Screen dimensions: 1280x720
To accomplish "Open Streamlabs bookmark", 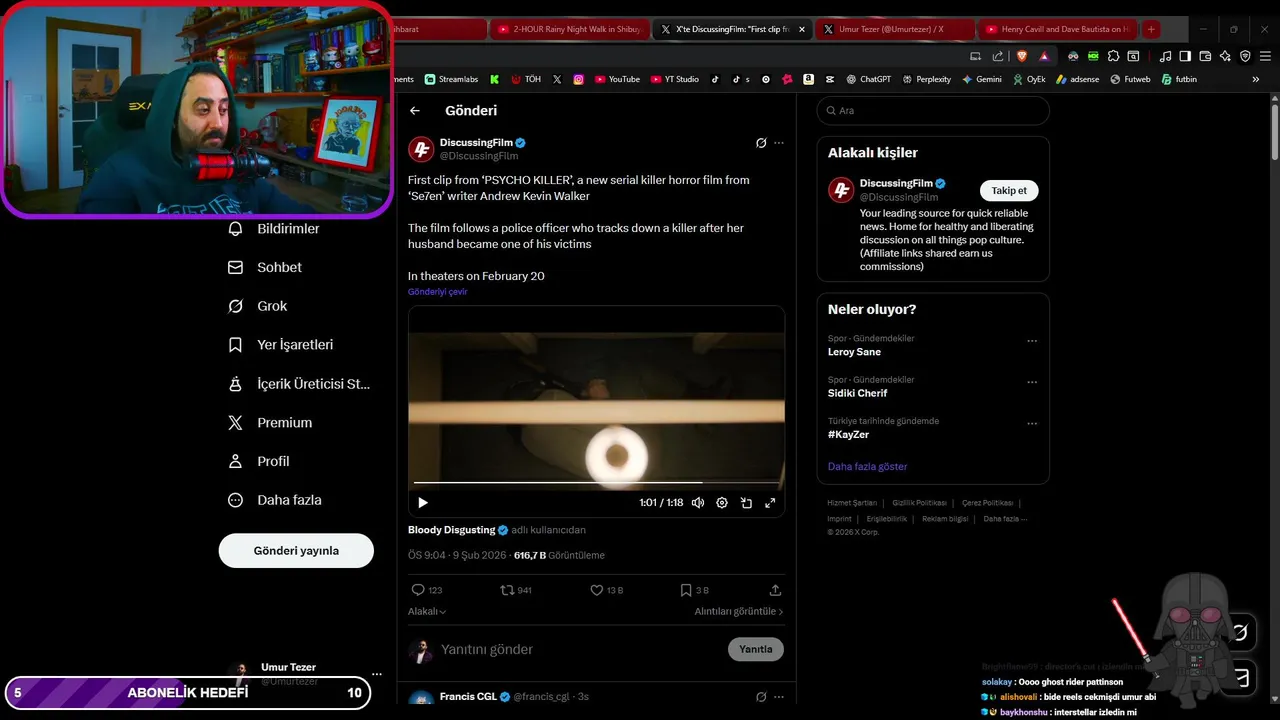I will coord(451,79).
